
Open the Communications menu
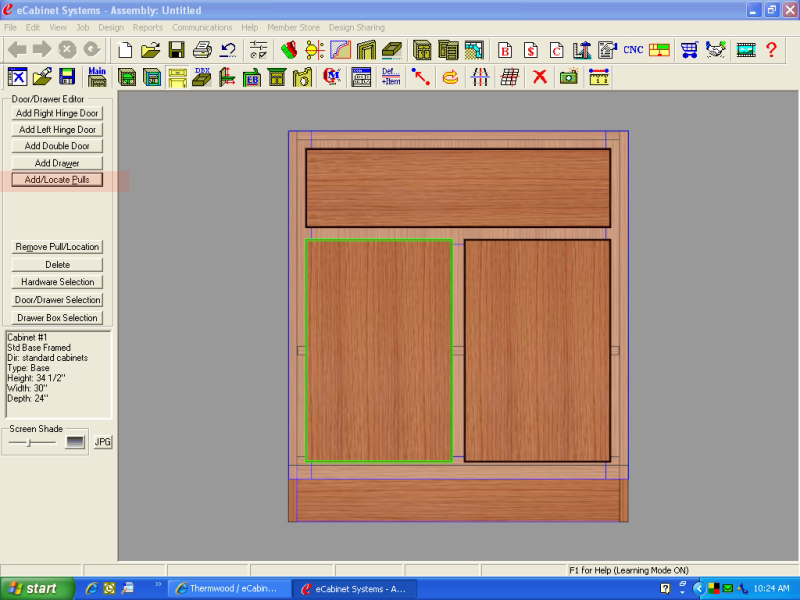[x=202, y=28]
